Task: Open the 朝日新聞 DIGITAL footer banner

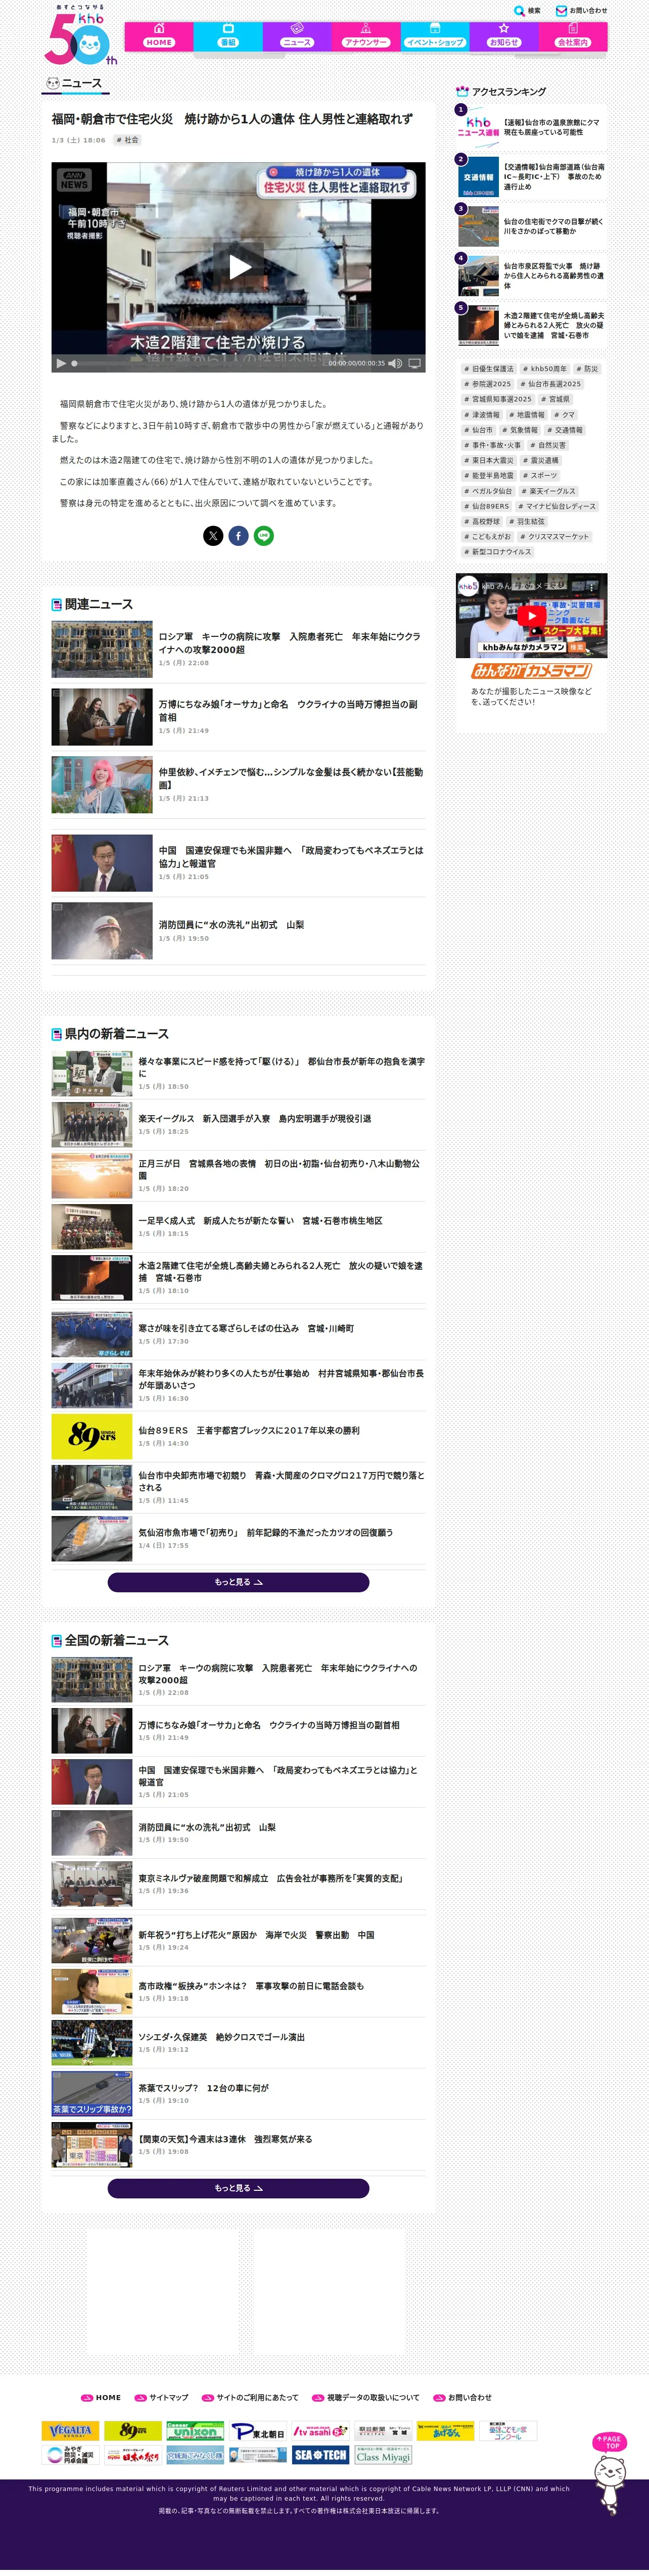Action: point(383,2430)
